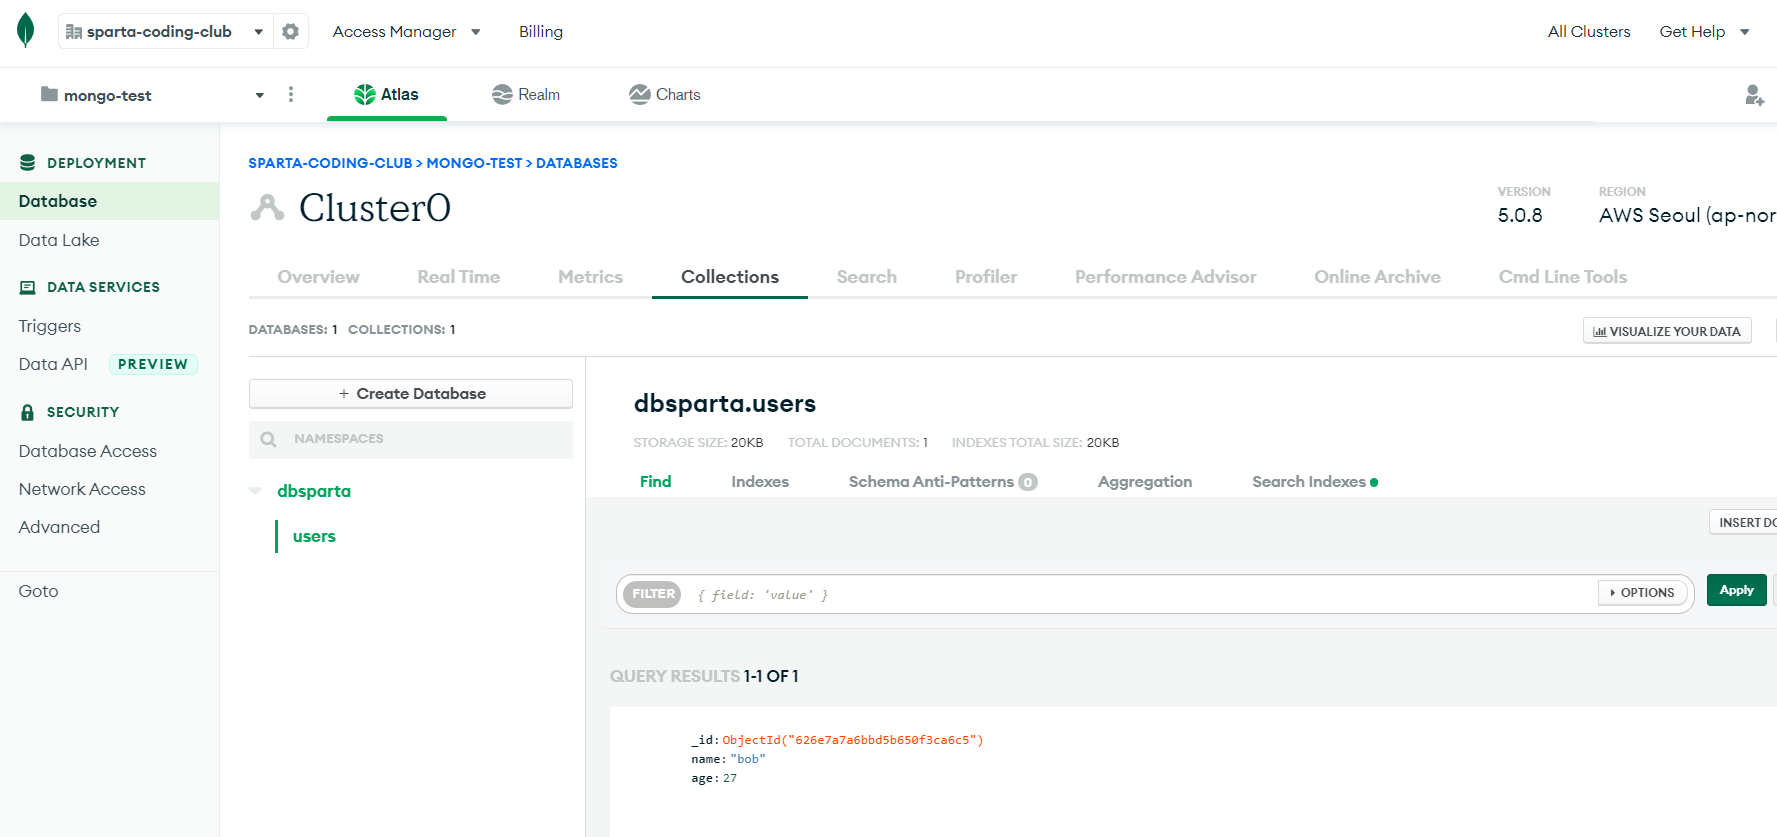This screenshot has height=837, width=1777.
Task: Open the Metrics tab
Action: click(590, 277)
